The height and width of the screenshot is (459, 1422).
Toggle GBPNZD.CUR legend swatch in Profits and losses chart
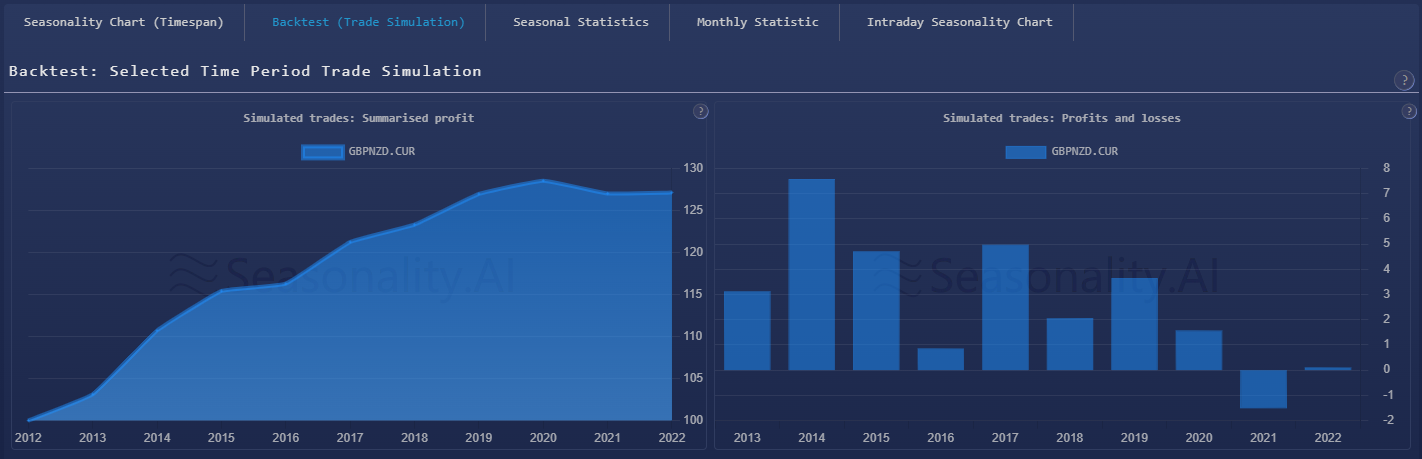pos(1025,152)
